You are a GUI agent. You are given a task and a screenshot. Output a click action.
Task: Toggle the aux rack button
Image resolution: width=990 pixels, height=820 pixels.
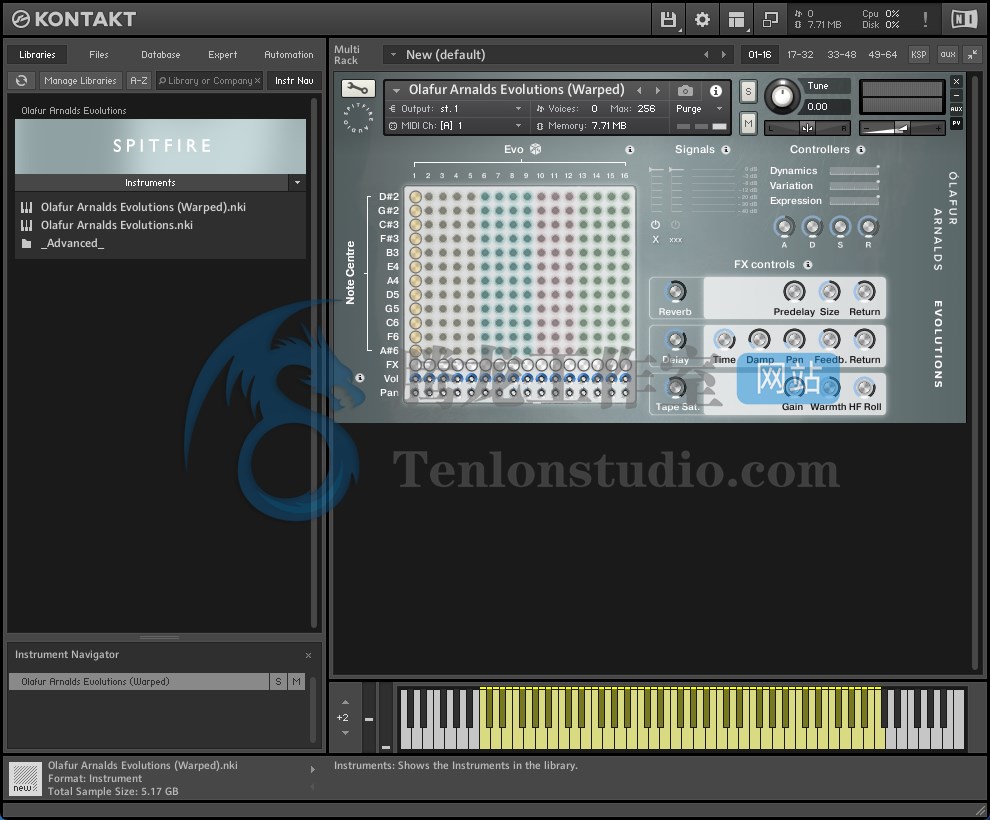(948, 55)
